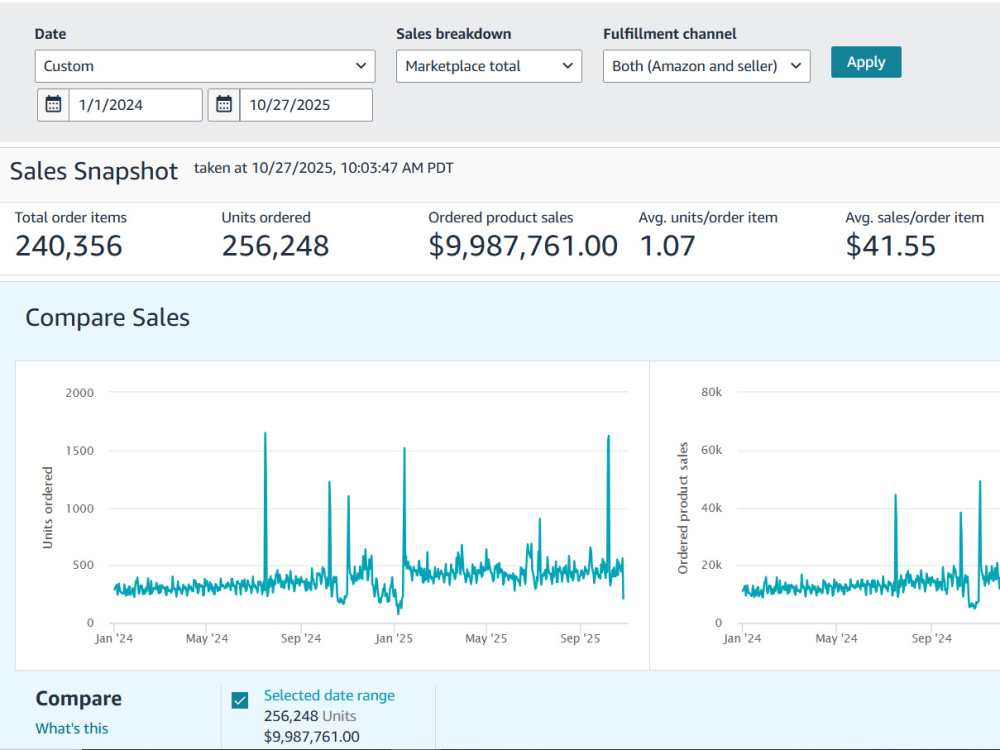The width and height of the screenshot is (1000, 750).
Task: Select the Sep '25 marker on units chart
Action: (580, 638)
